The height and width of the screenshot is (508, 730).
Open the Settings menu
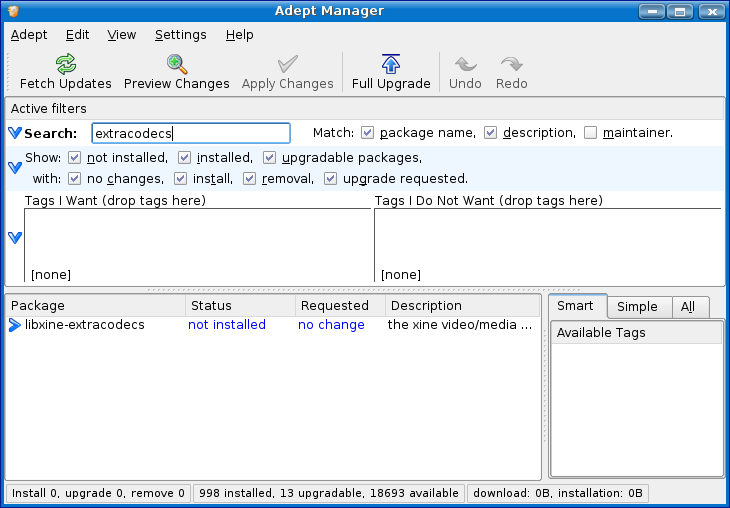pyautogui.click(x=181, y=35)
